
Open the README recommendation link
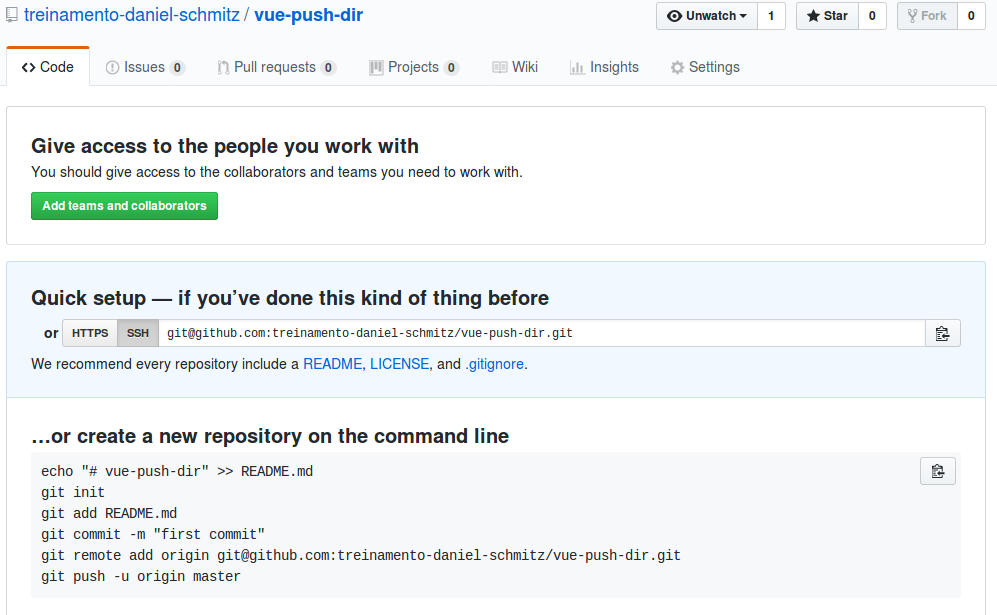click(333, 364)
